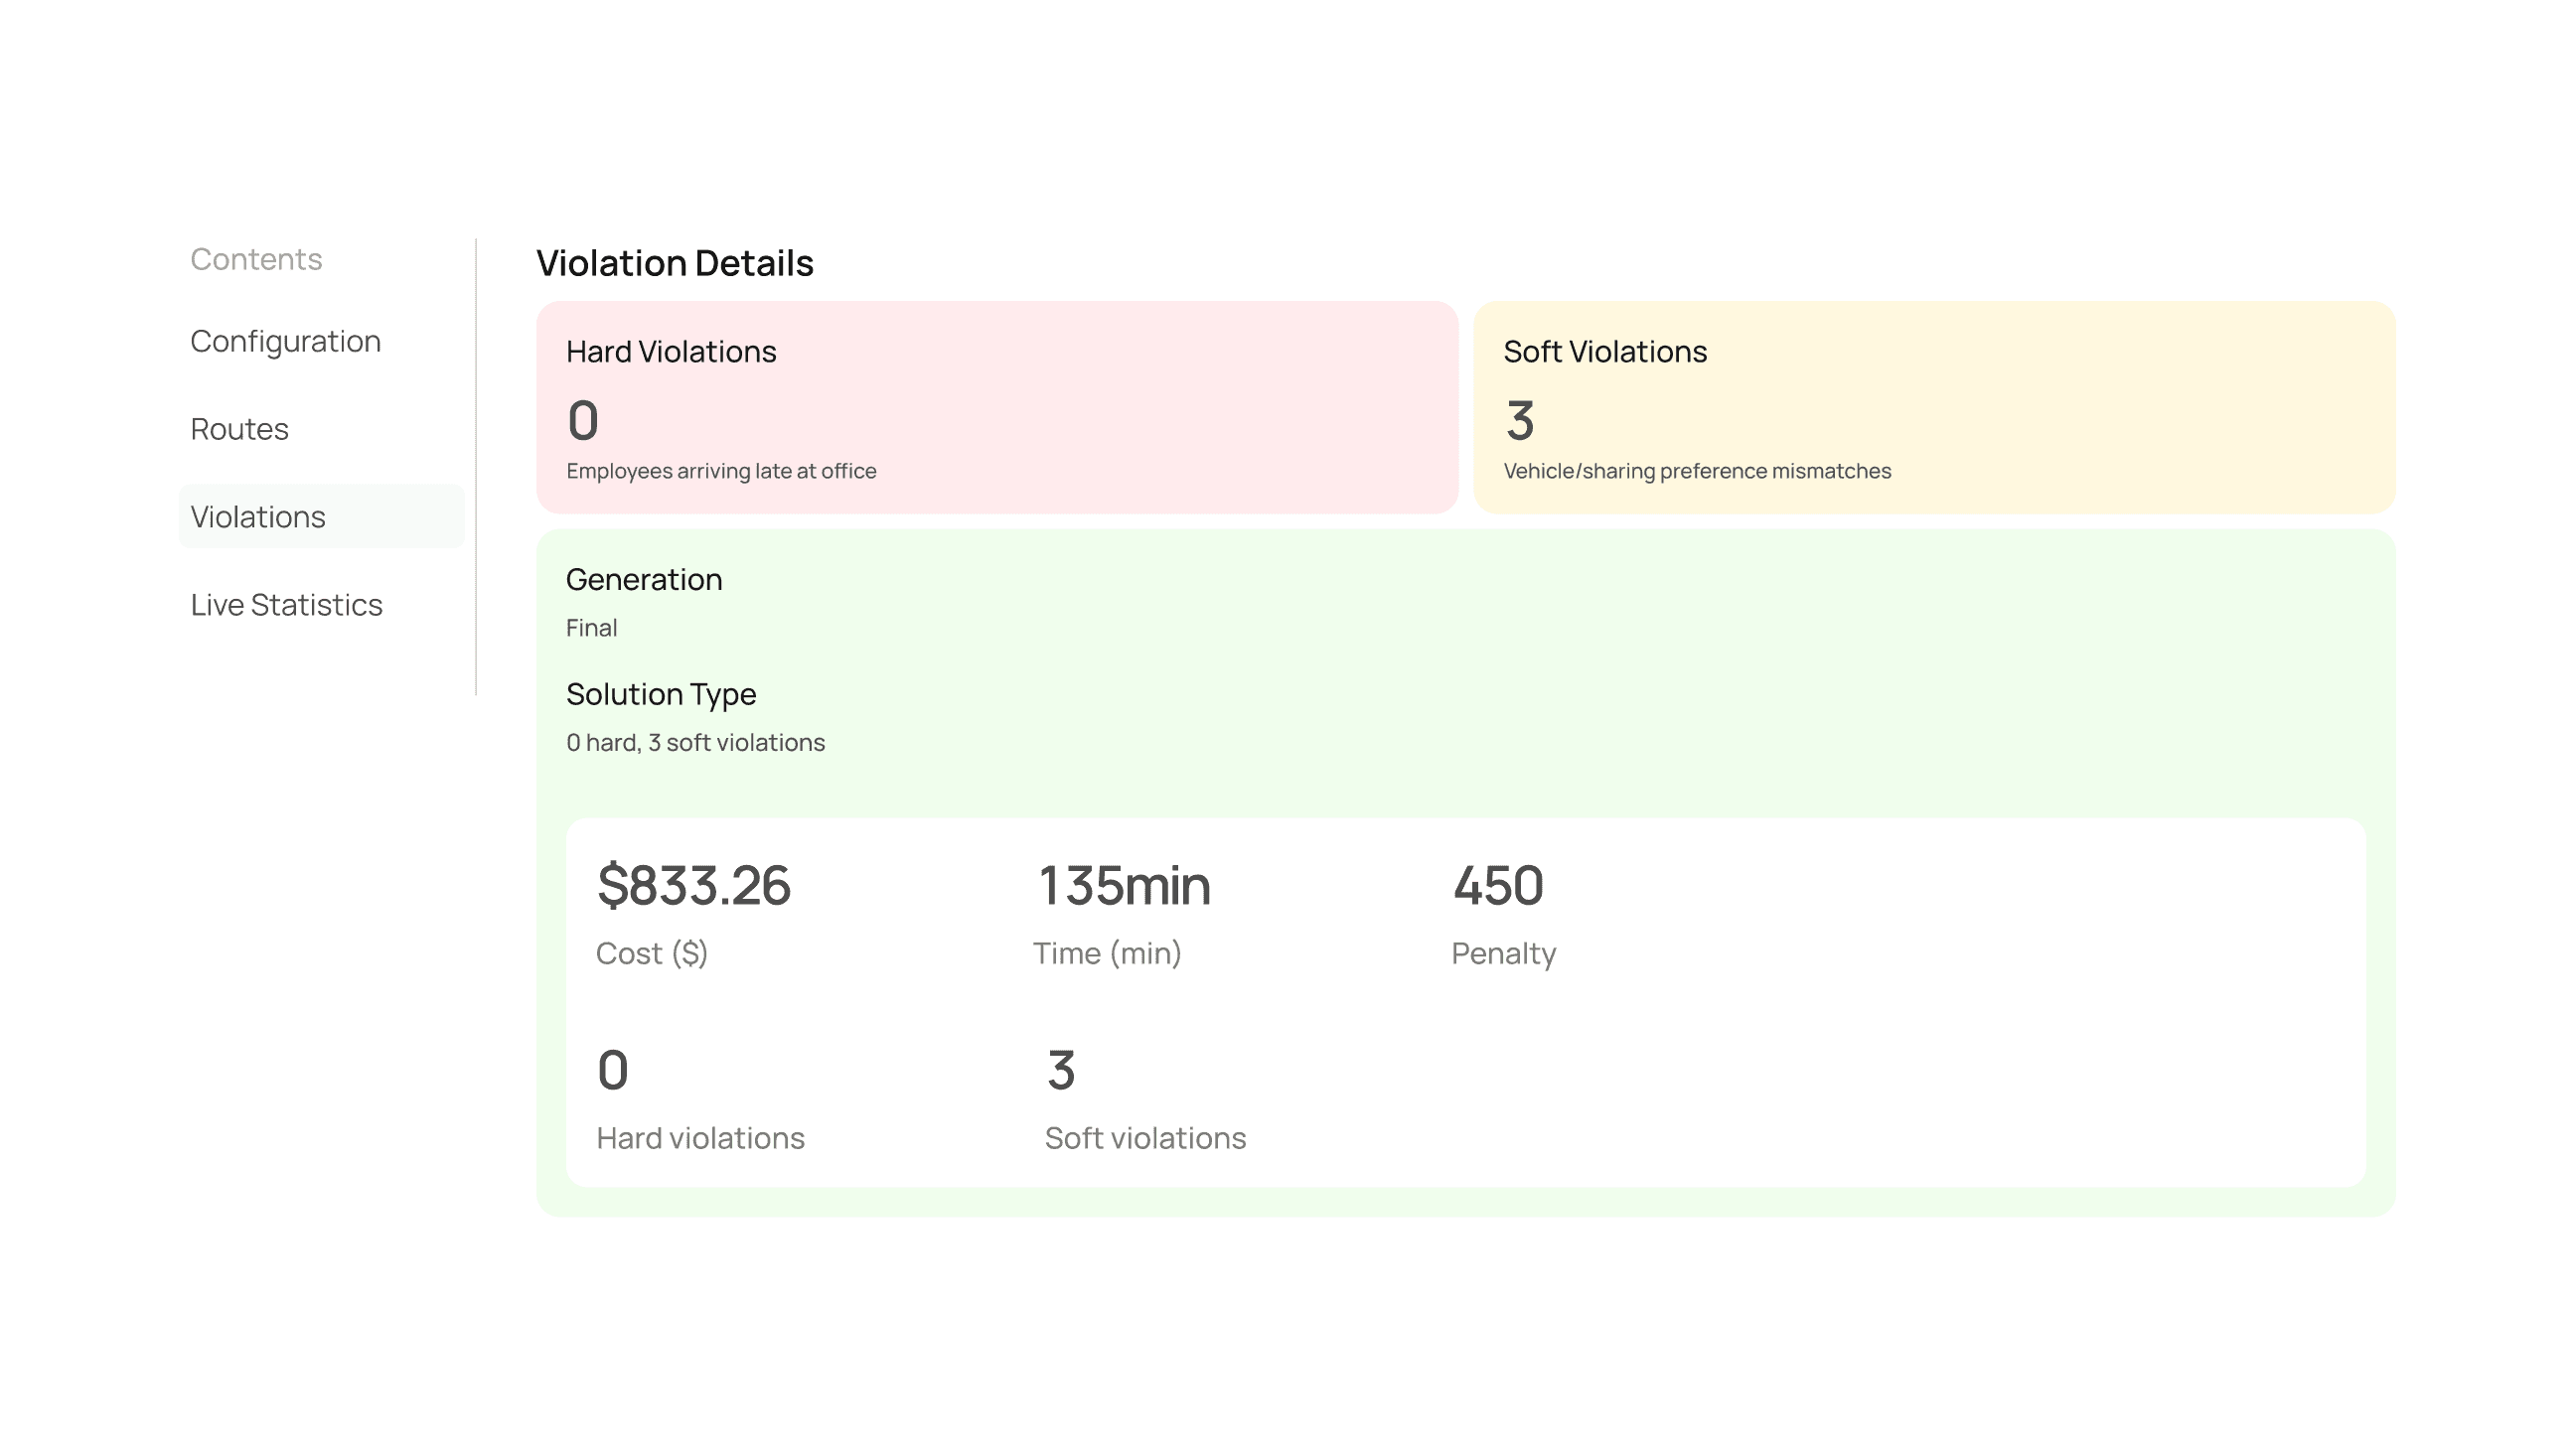This screenshot has width=2575, height=1456.
Task: Click the Violation Details heading
Action: (674, 263)
